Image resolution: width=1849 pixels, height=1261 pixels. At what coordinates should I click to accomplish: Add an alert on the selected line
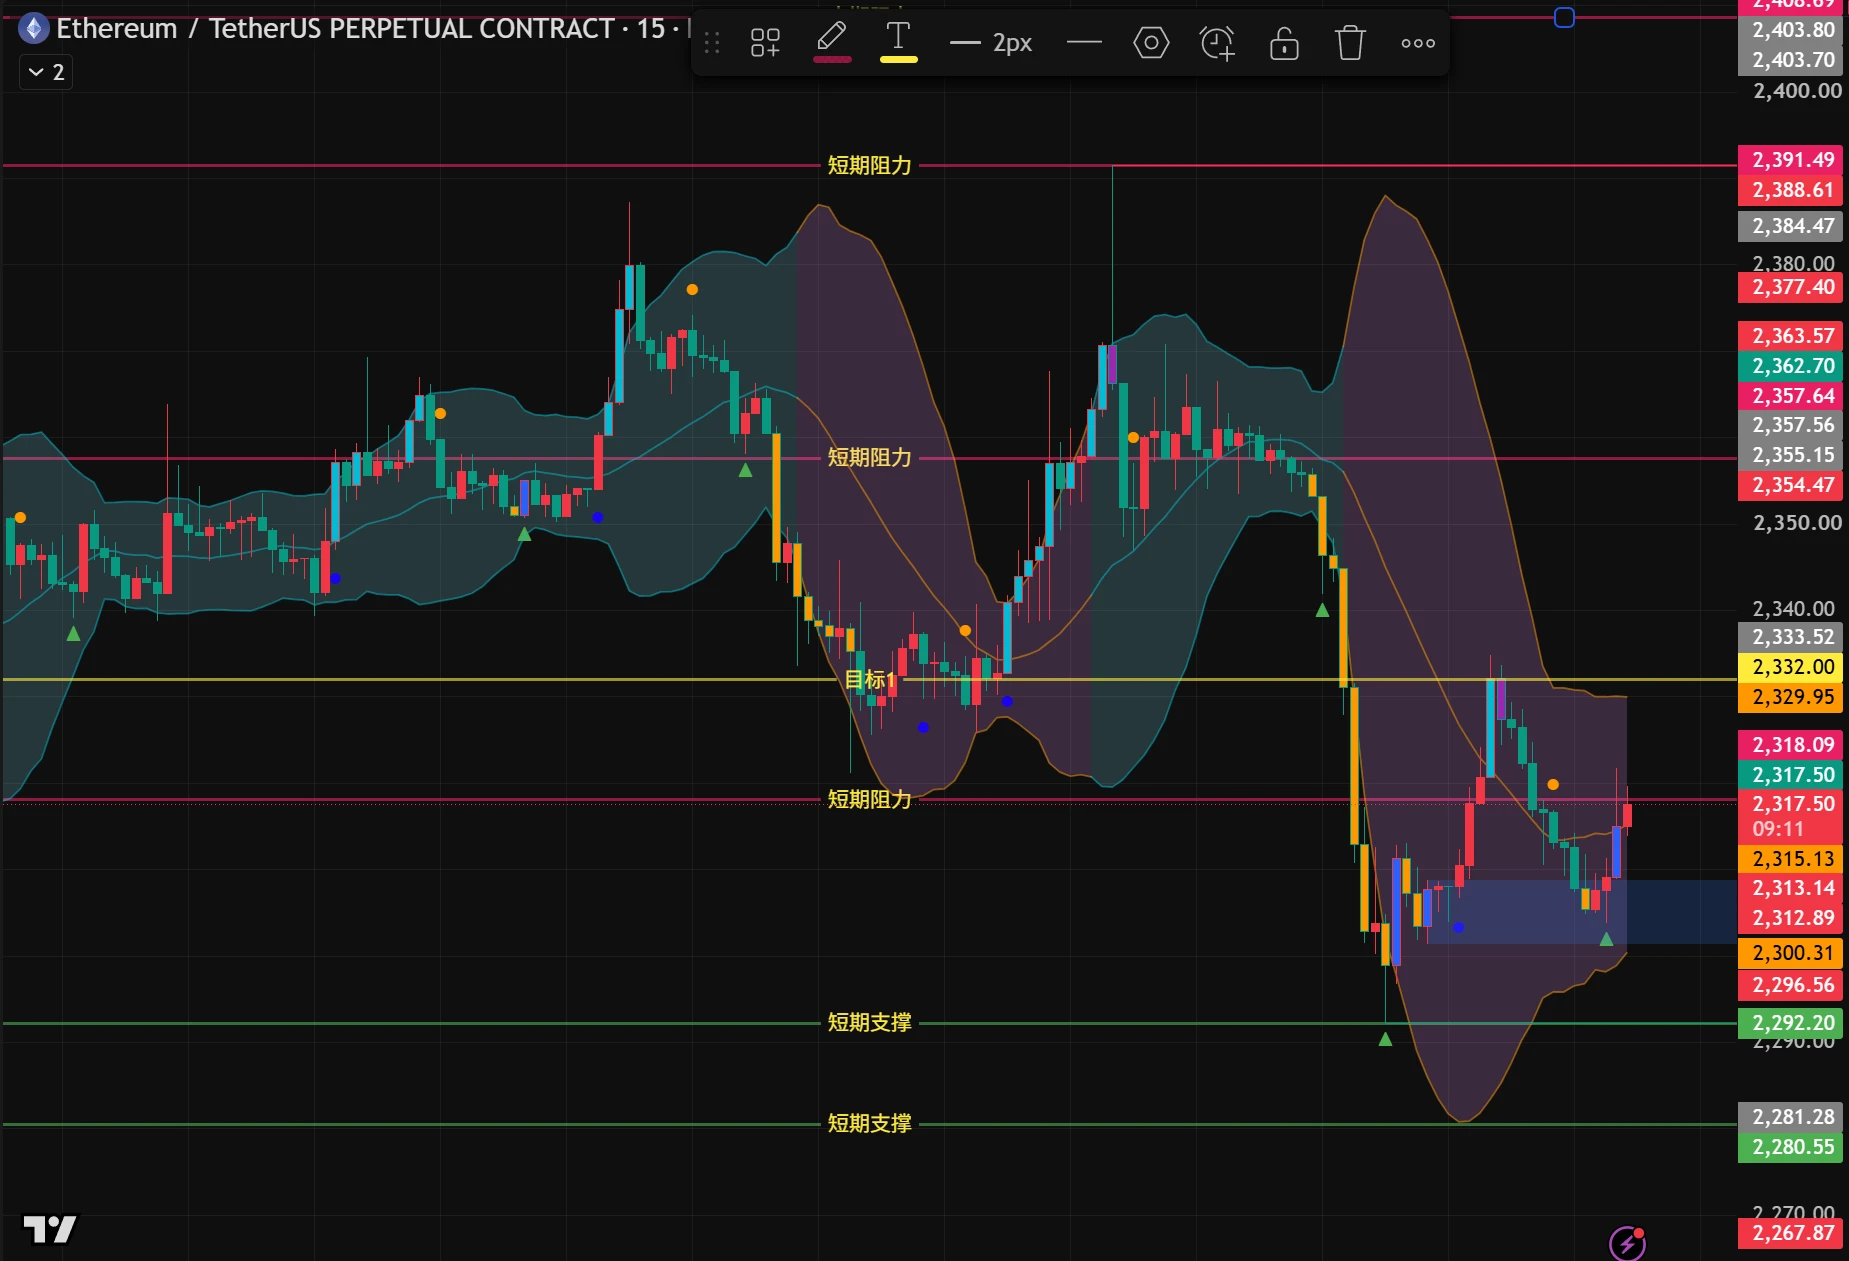[1217, 43]
